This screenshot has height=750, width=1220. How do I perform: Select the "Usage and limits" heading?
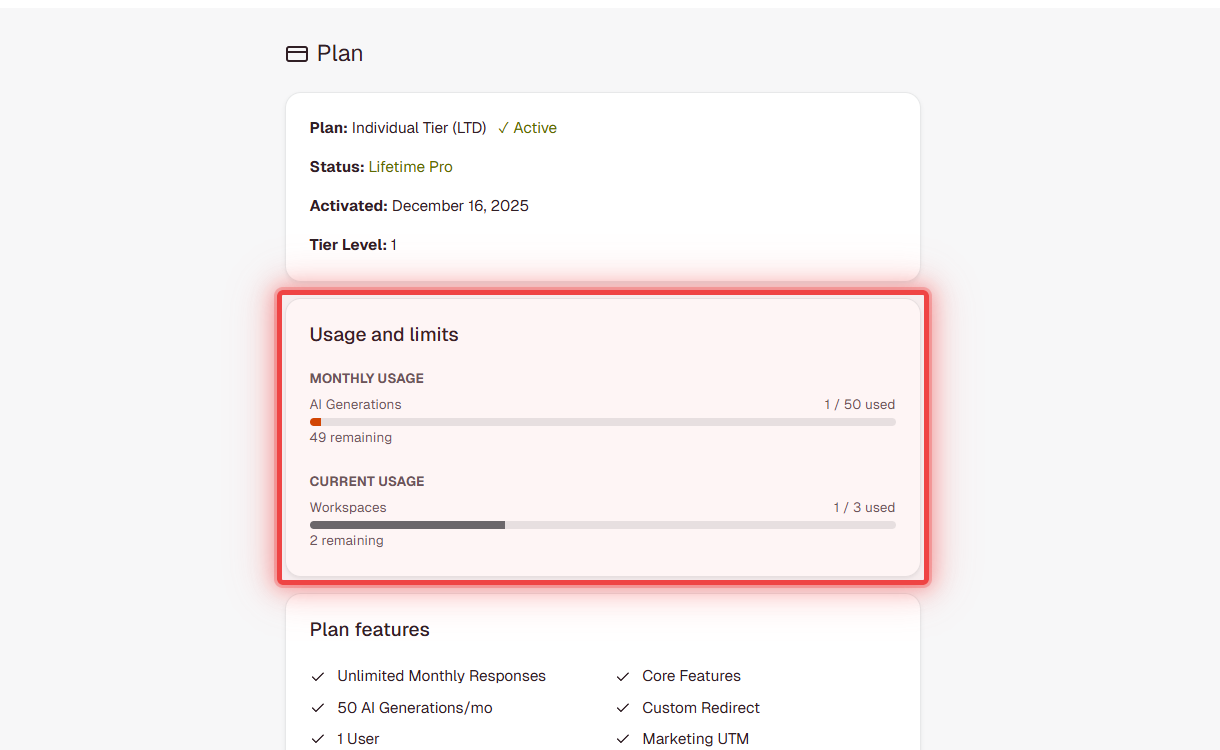384,334
